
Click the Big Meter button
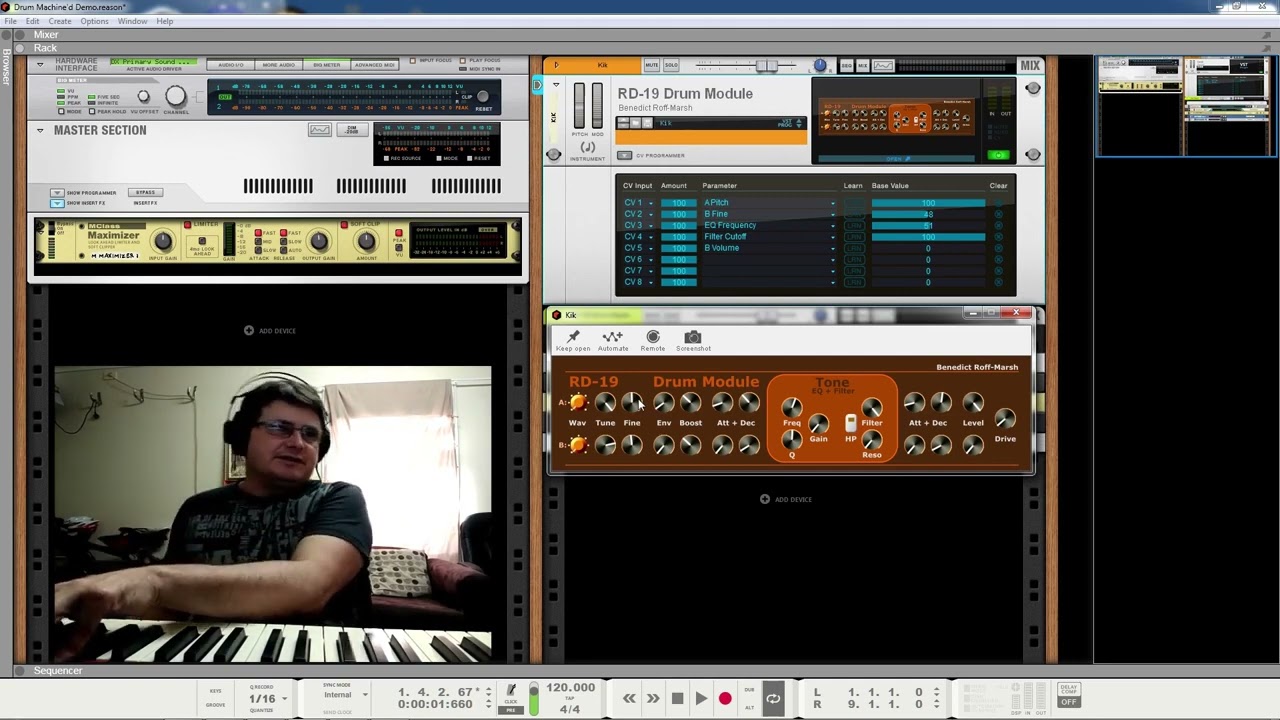(326, 65)
